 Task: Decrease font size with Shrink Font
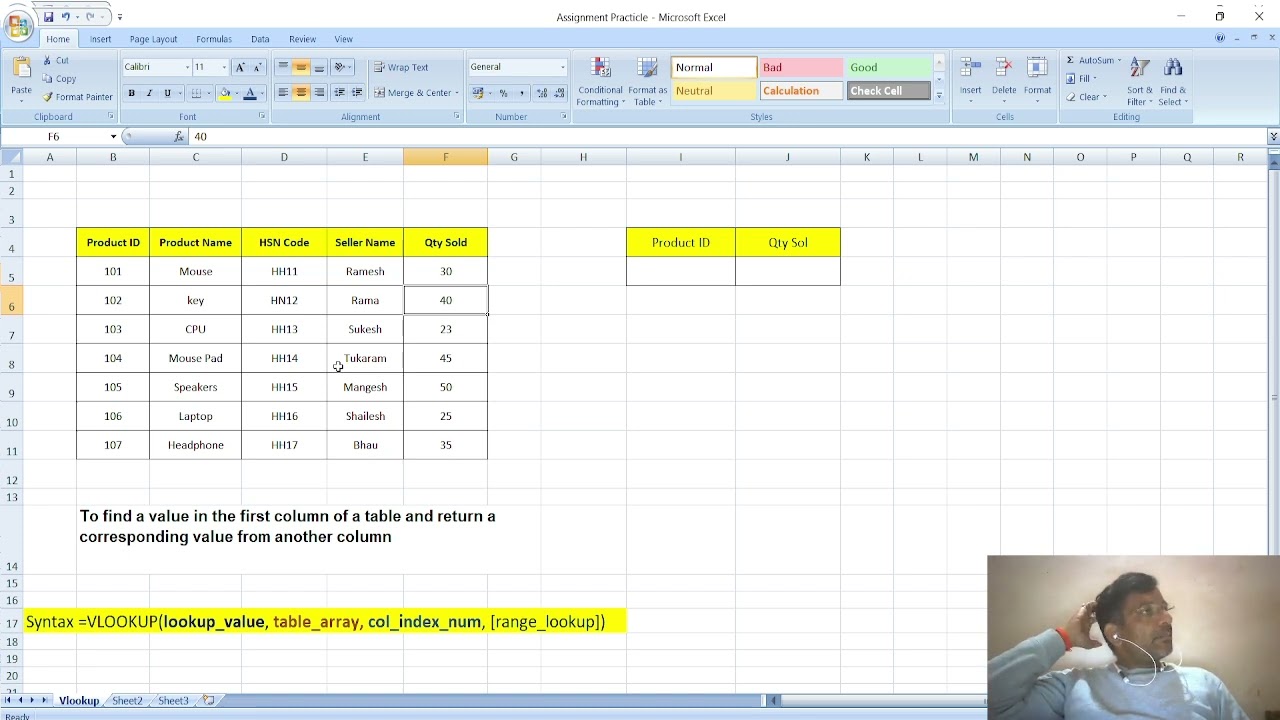pyautogui.click(x=257, y=67)
